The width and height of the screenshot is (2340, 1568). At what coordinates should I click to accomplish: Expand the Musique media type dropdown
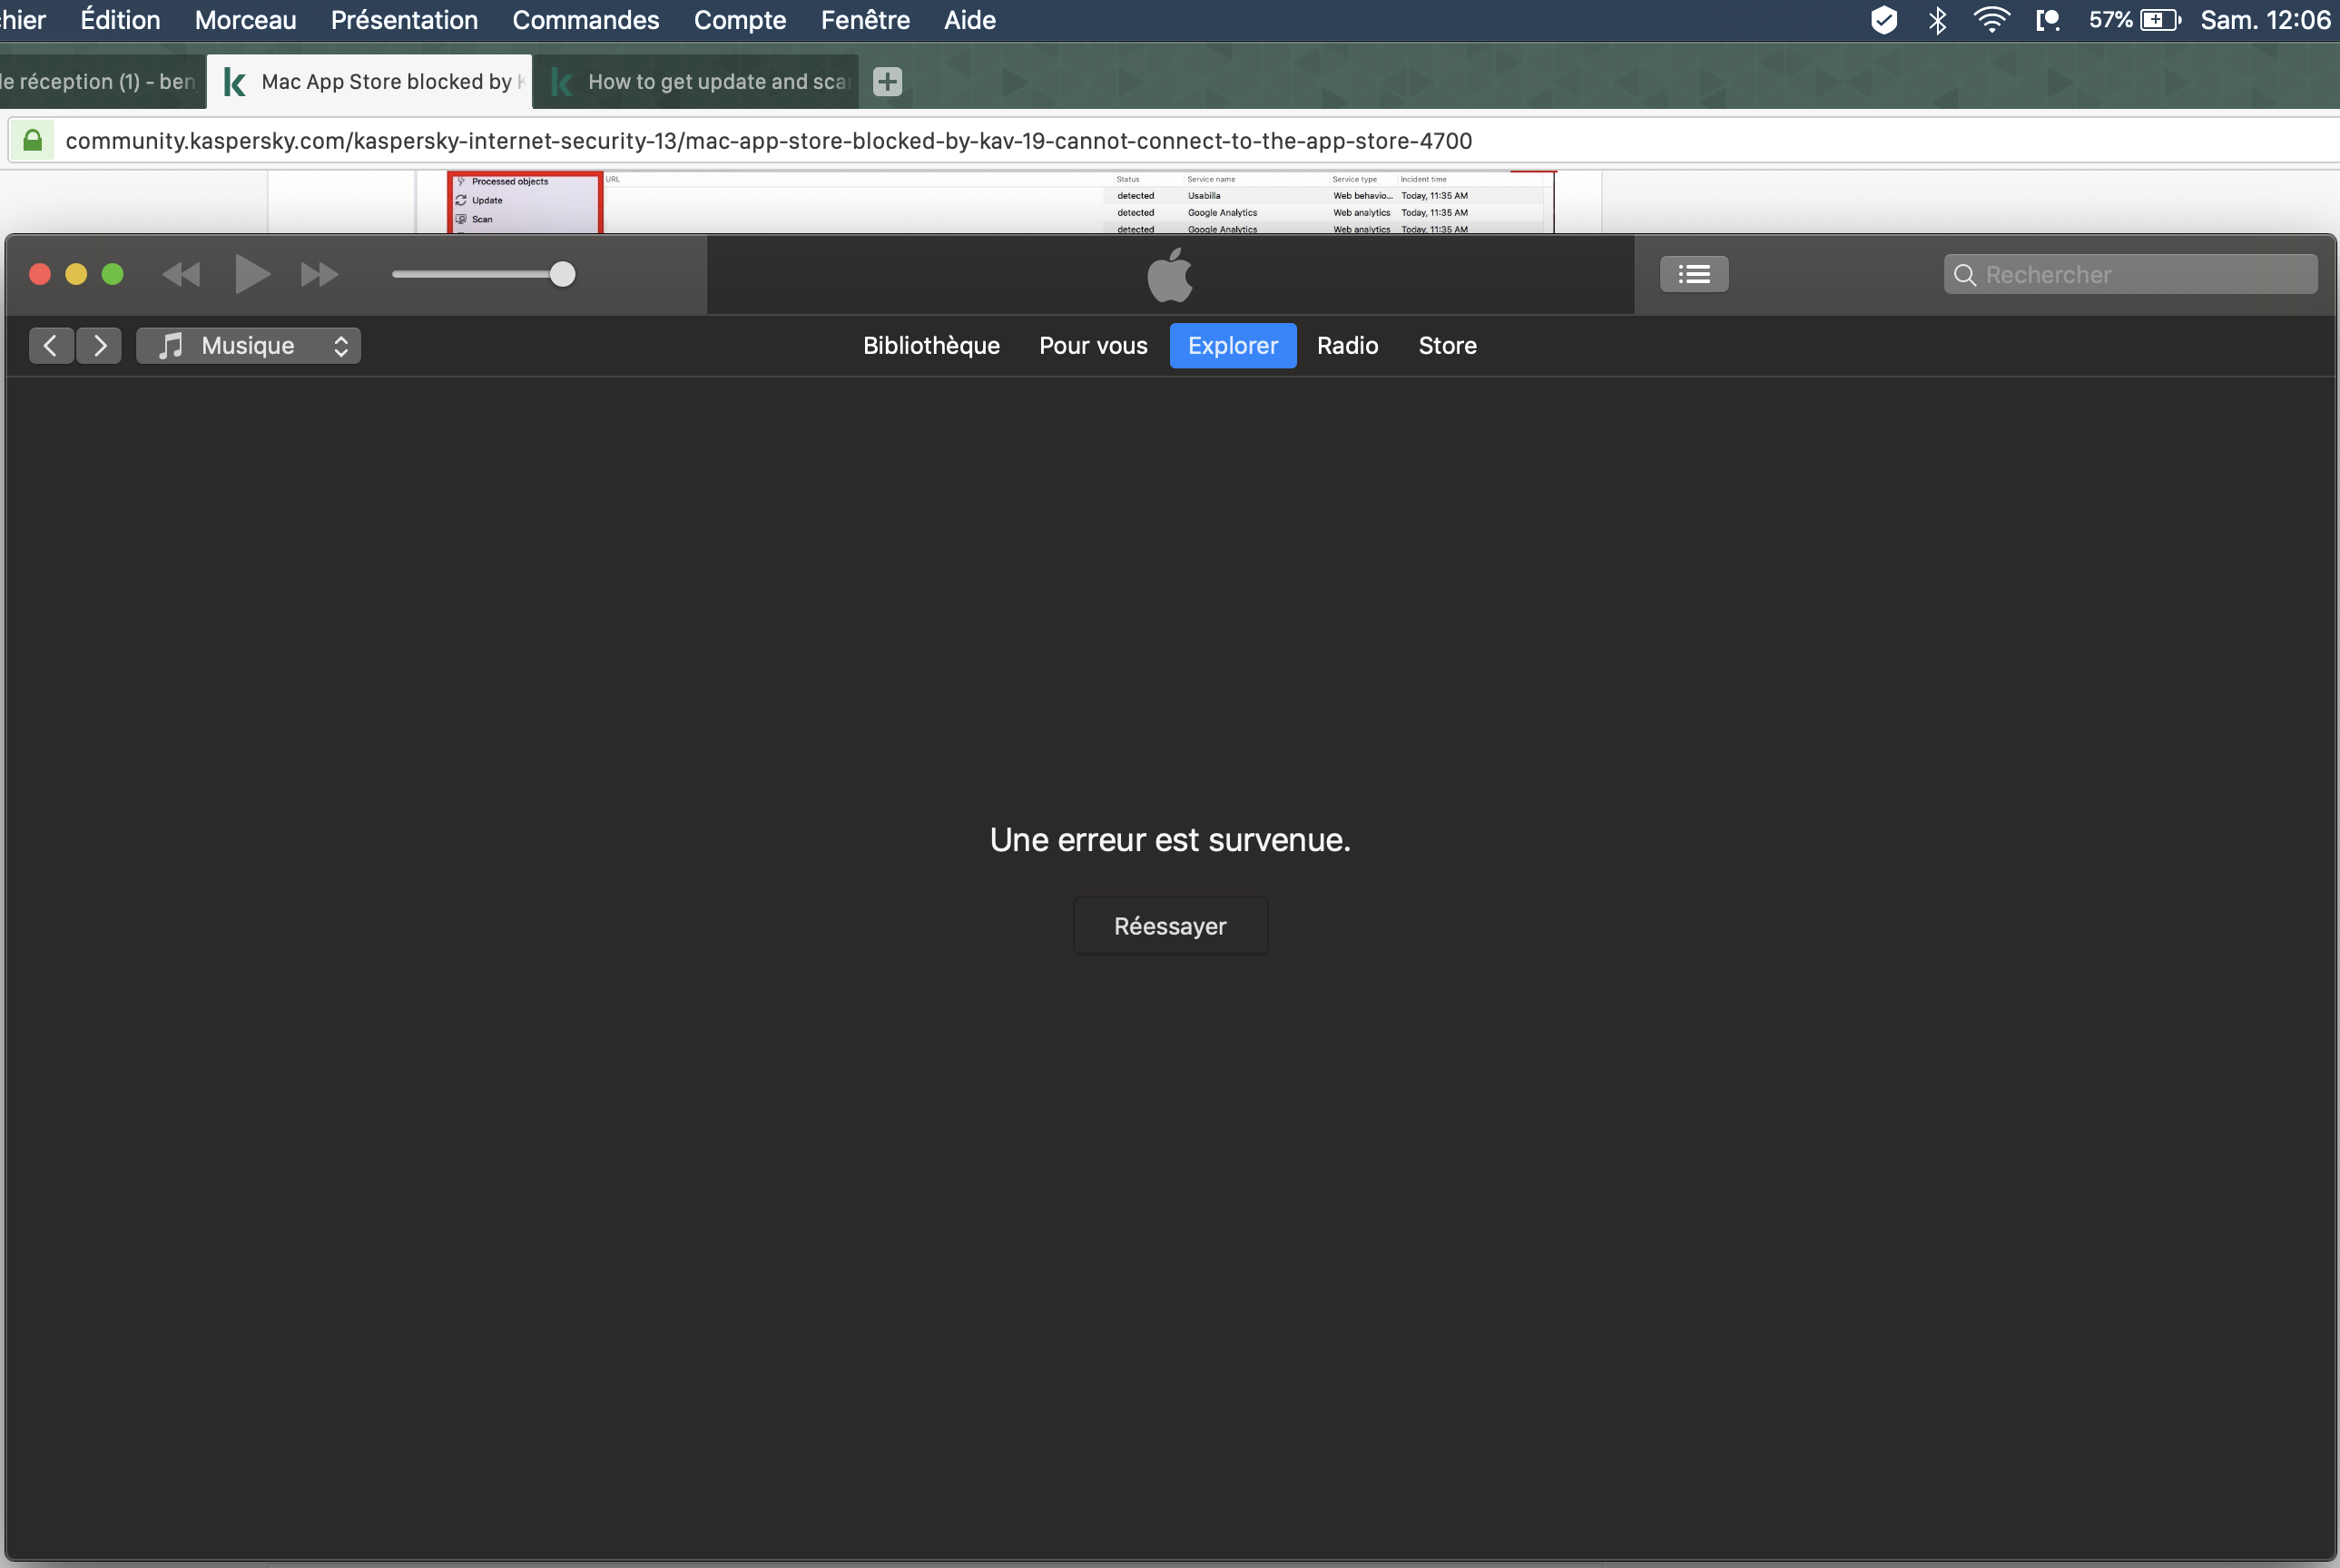click(248, 346)
